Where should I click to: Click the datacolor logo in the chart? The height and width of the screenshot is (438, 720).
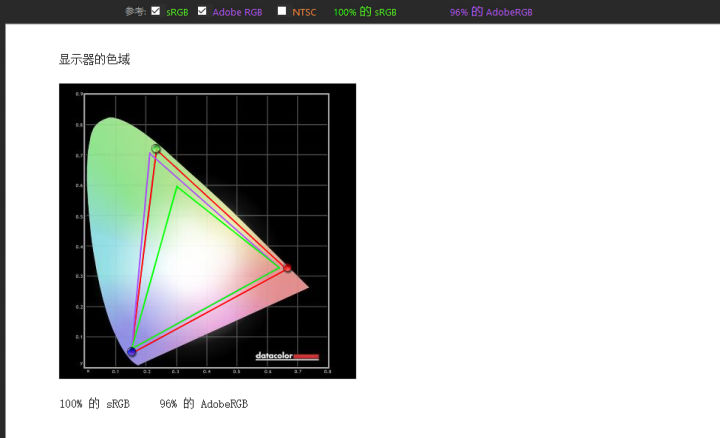286,355
